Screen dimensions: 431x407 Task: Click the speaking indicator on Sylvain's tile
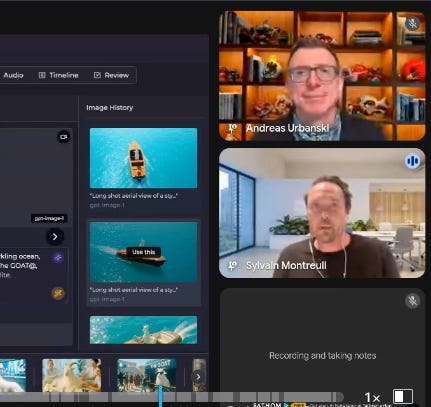tap(413, 161)
